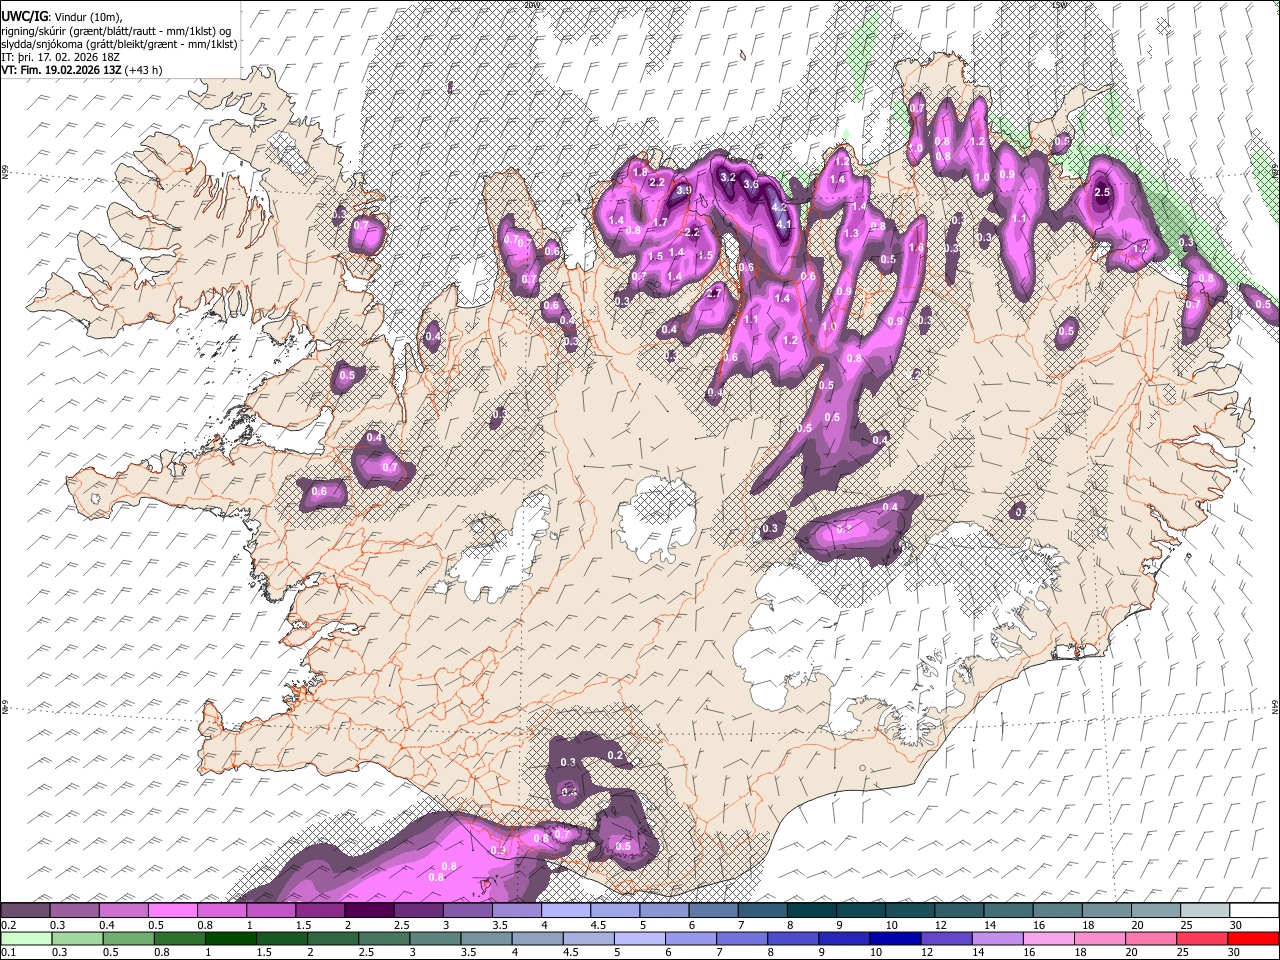Click the dark teal 8 swatch in upper legend row
This screenshot has height=960, width=1280.
click(811, 911)
